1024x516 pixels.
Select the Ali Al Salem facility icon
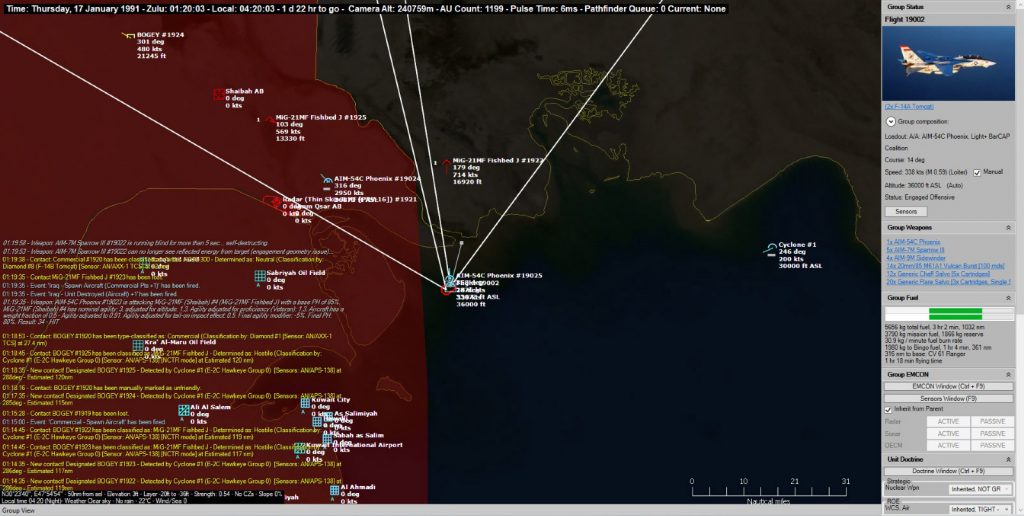(184, 410)
